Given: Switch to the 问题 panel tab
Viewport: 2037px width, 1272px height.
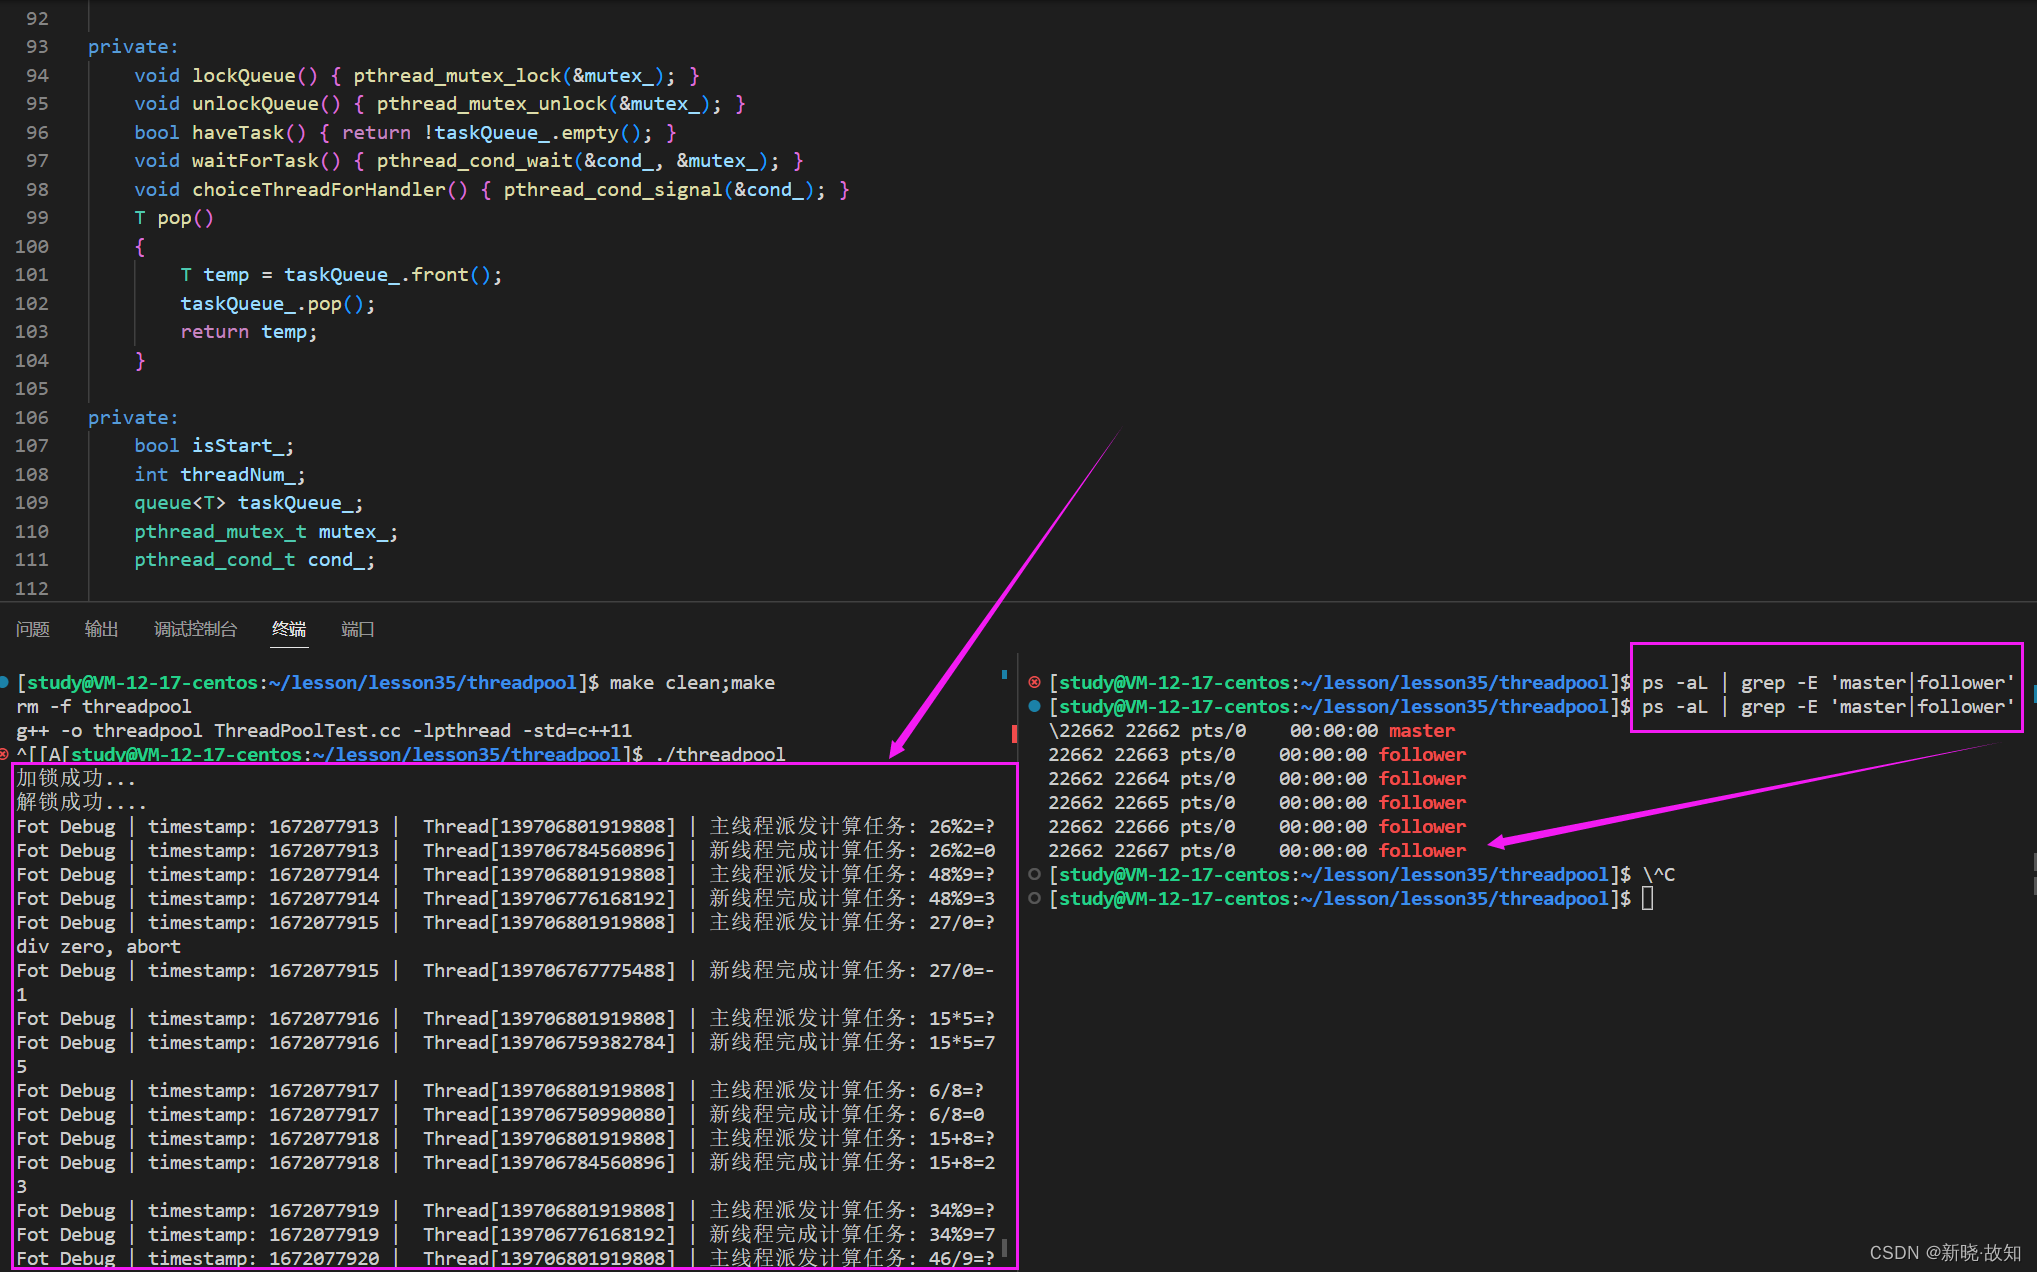Looking at the screenshot, I should pos(33,629).
